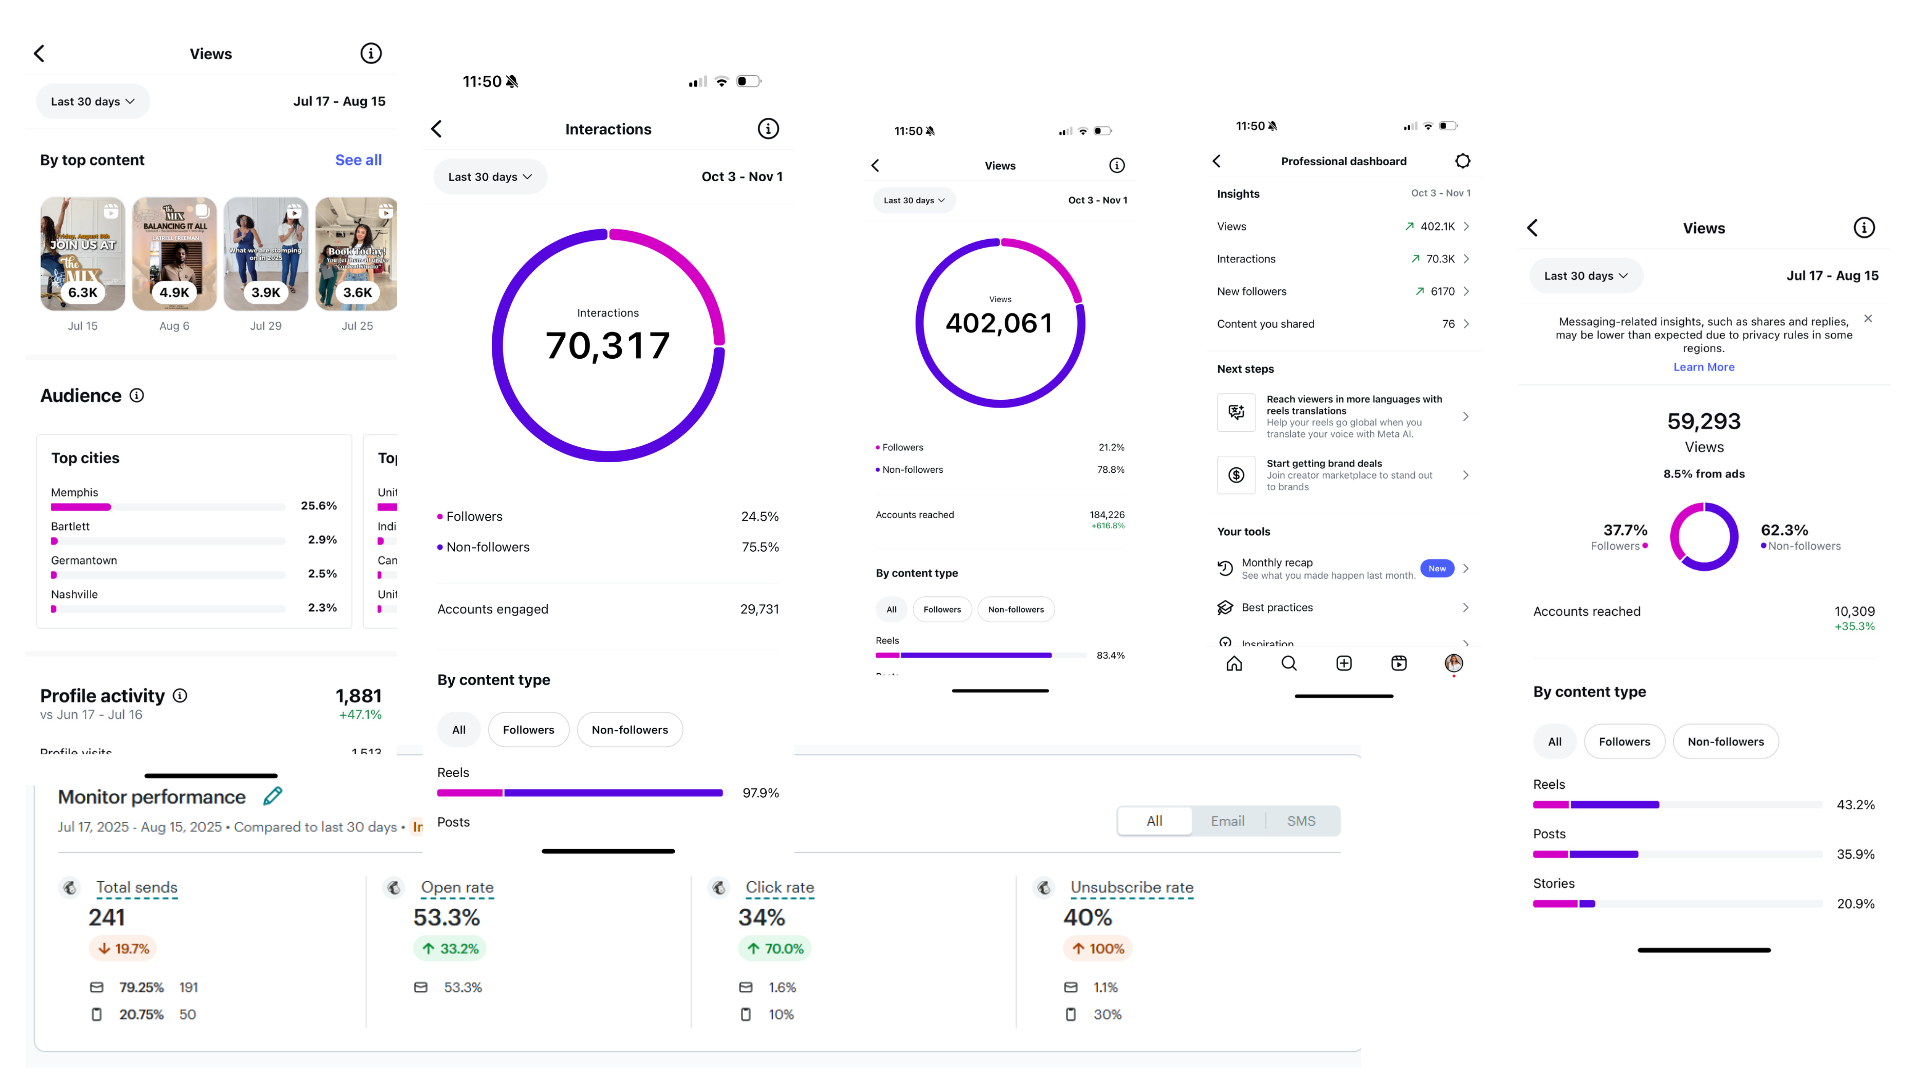Click the Learn More link
Screen dimensions: 1920x1080
(x=1704, y=367)
